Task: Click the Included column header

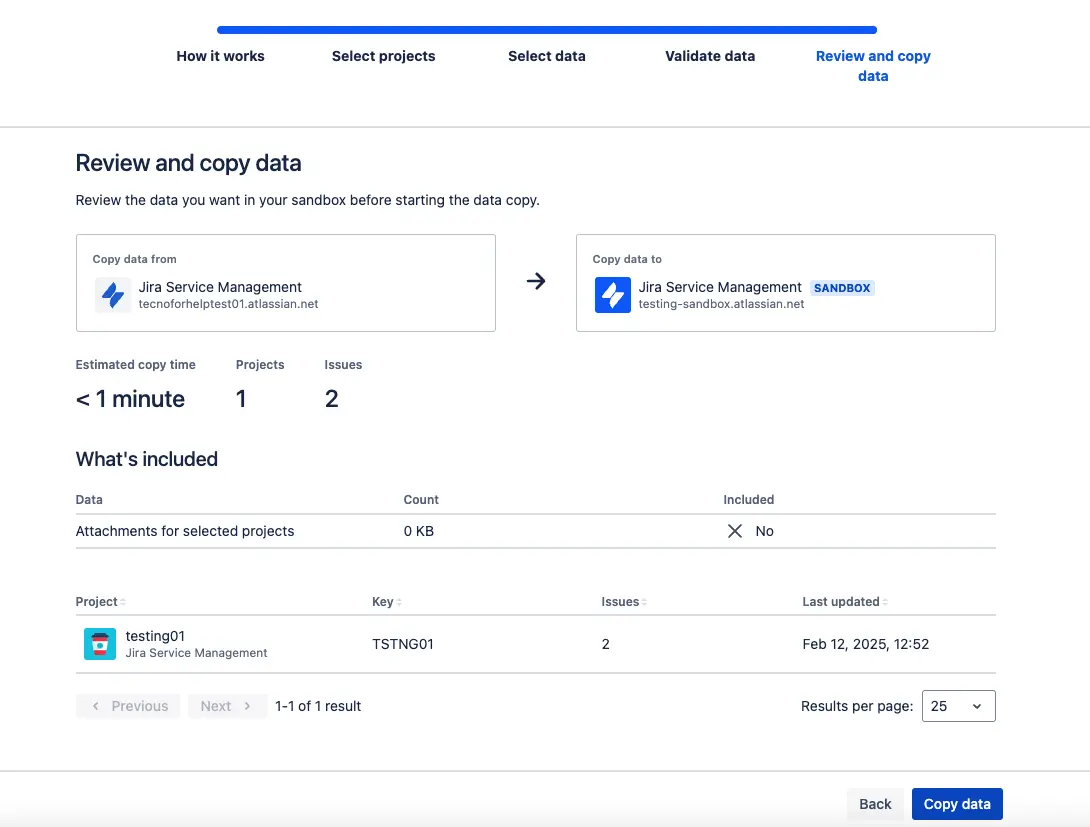Action: click(749, 500)
